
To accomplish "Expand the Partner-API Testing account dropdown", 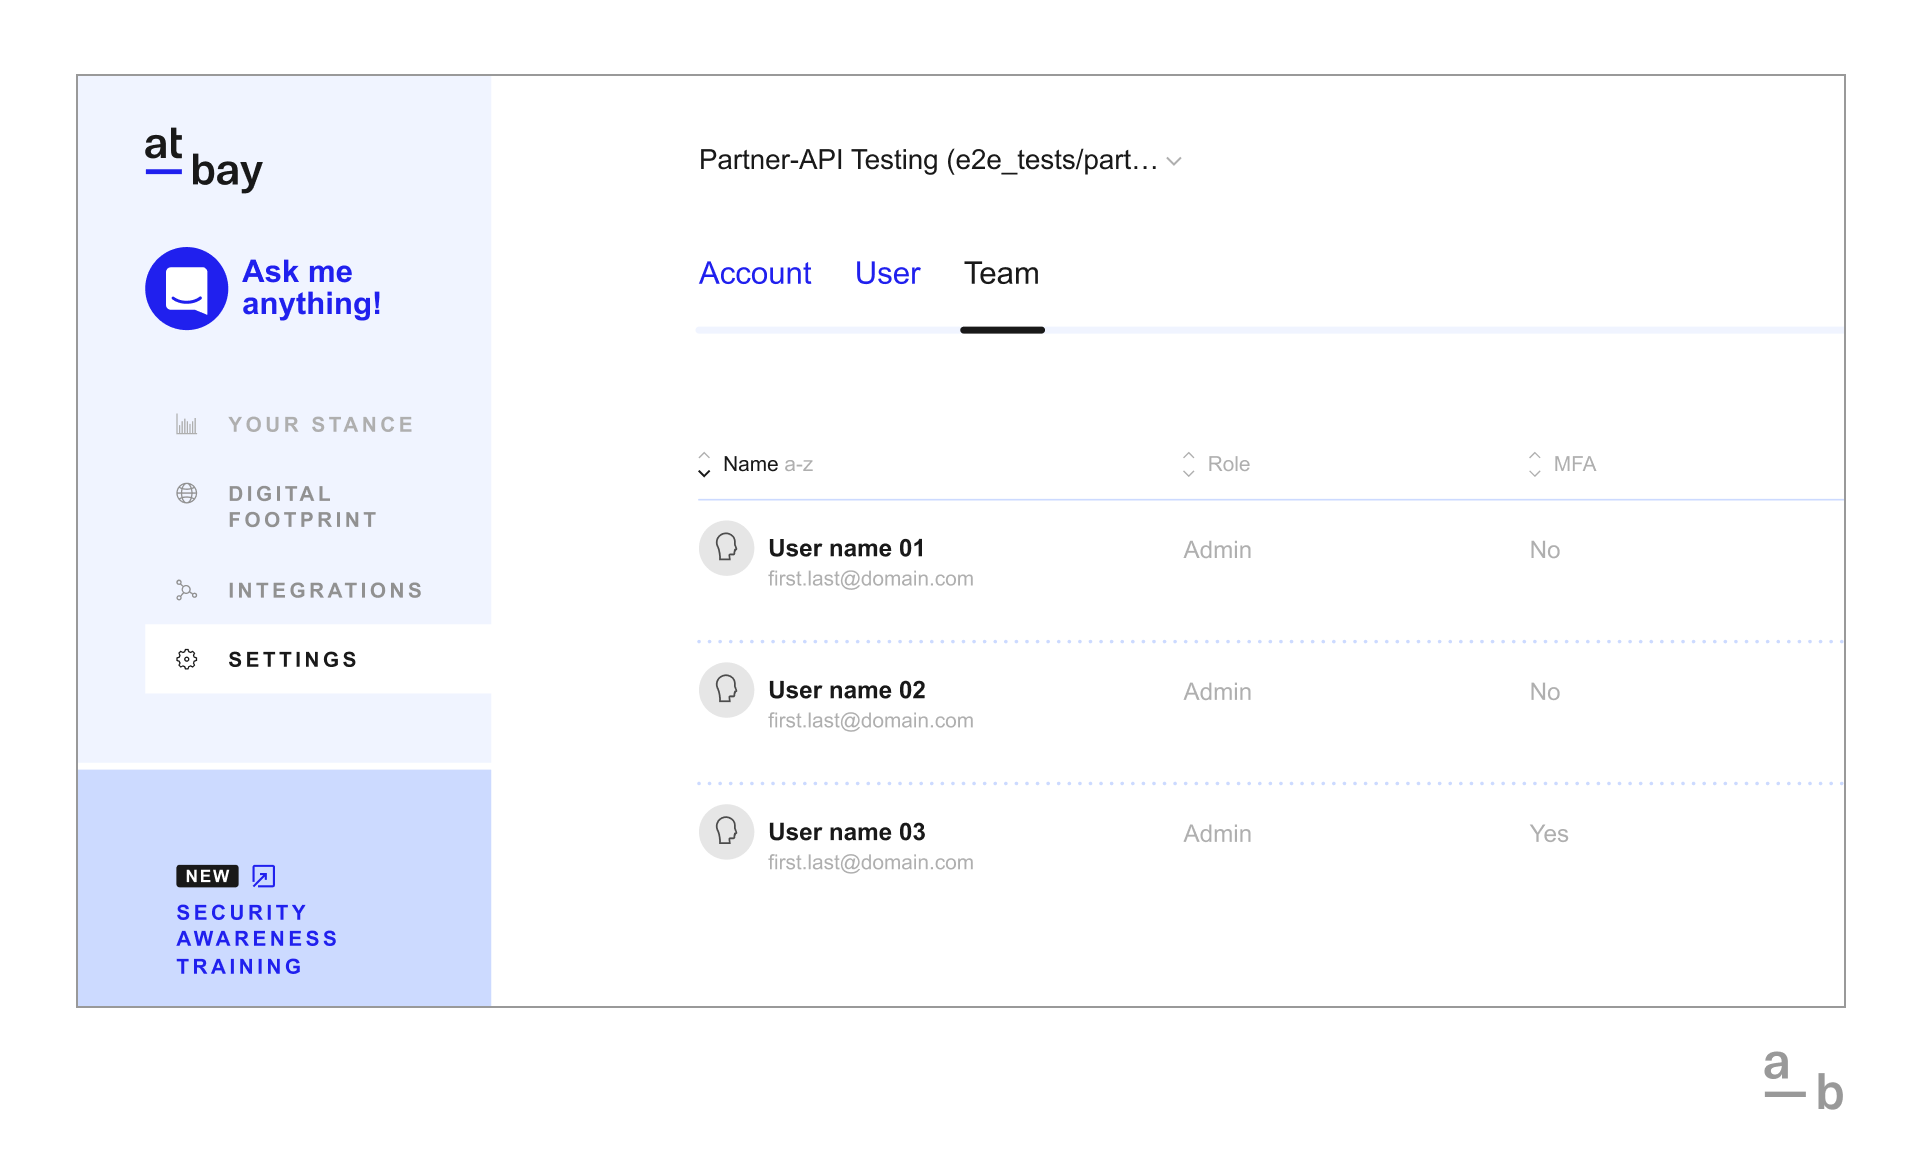I will pyautogui.click(x=1175, y=161).
